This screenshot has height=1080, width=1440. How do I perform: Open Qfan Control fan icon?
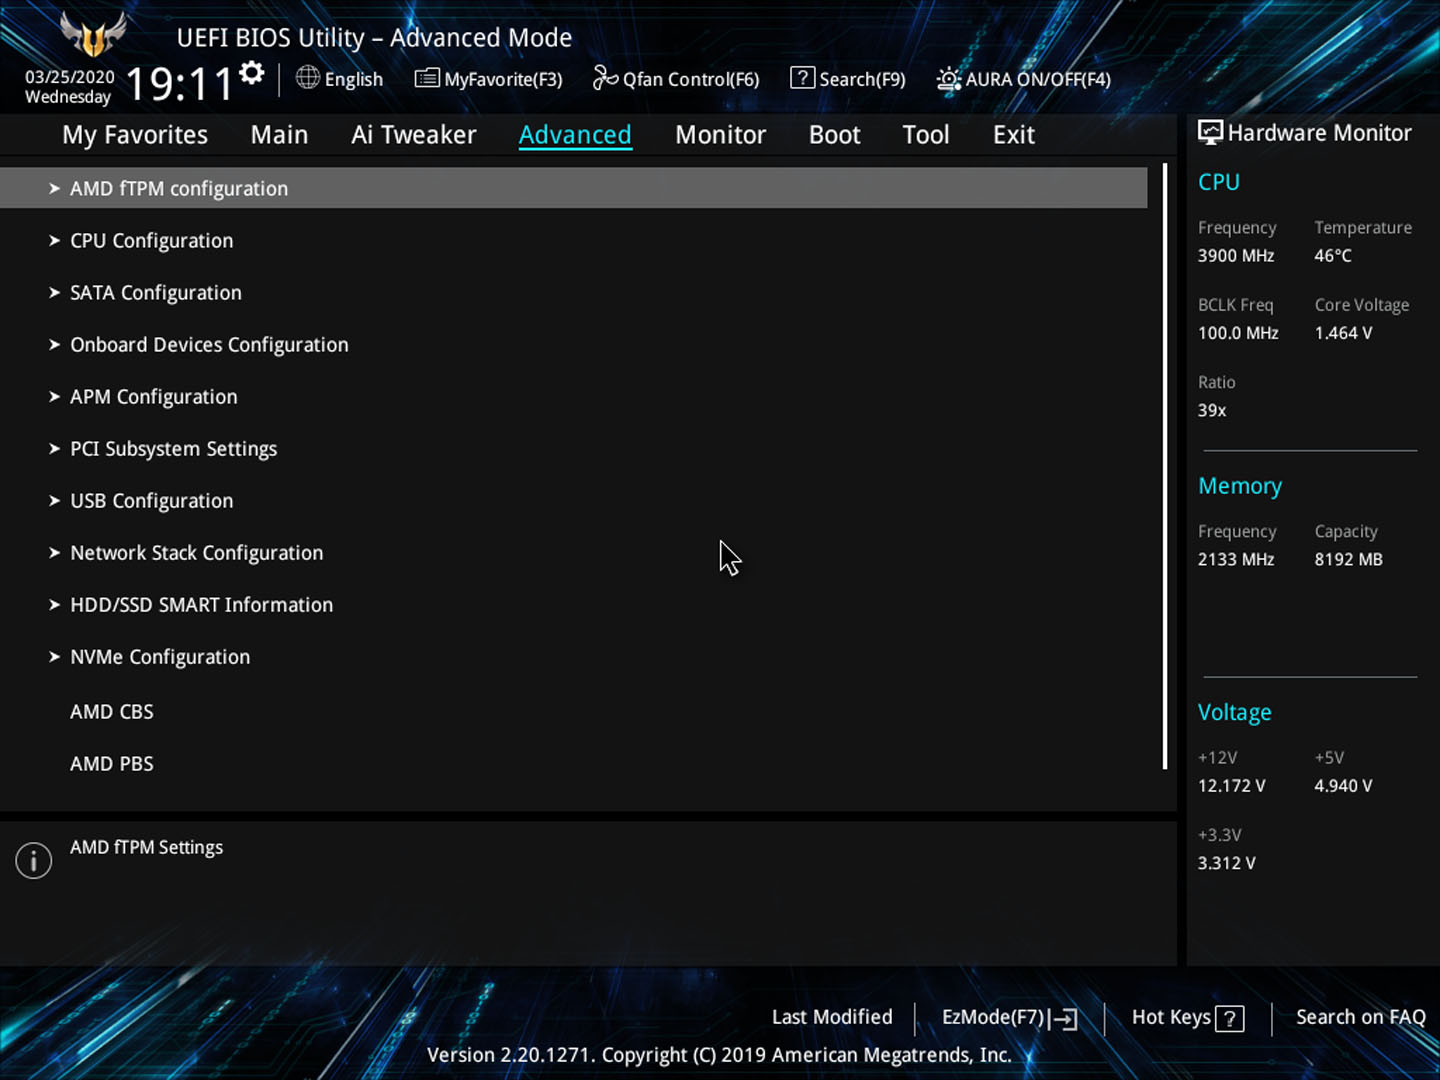[x=605, y=78]
